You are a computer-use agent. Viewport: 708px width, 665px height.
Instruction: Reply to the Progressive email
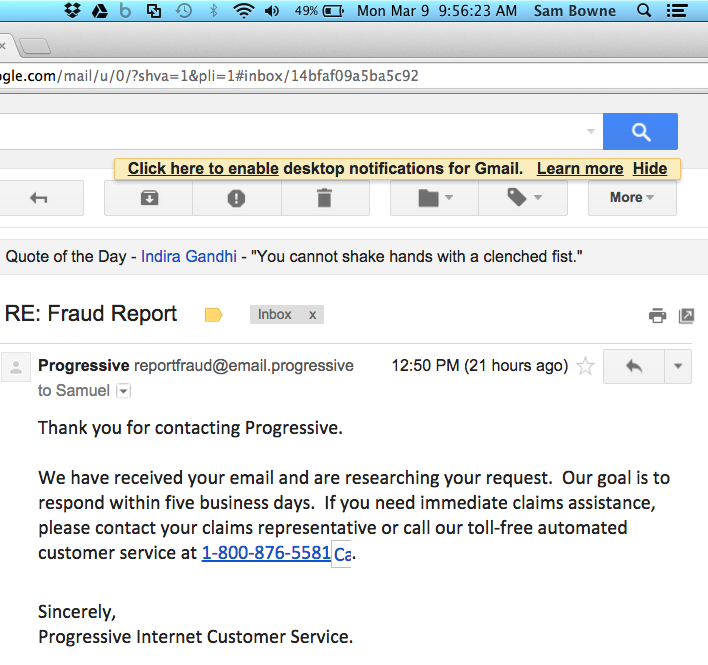coord(634,366)
